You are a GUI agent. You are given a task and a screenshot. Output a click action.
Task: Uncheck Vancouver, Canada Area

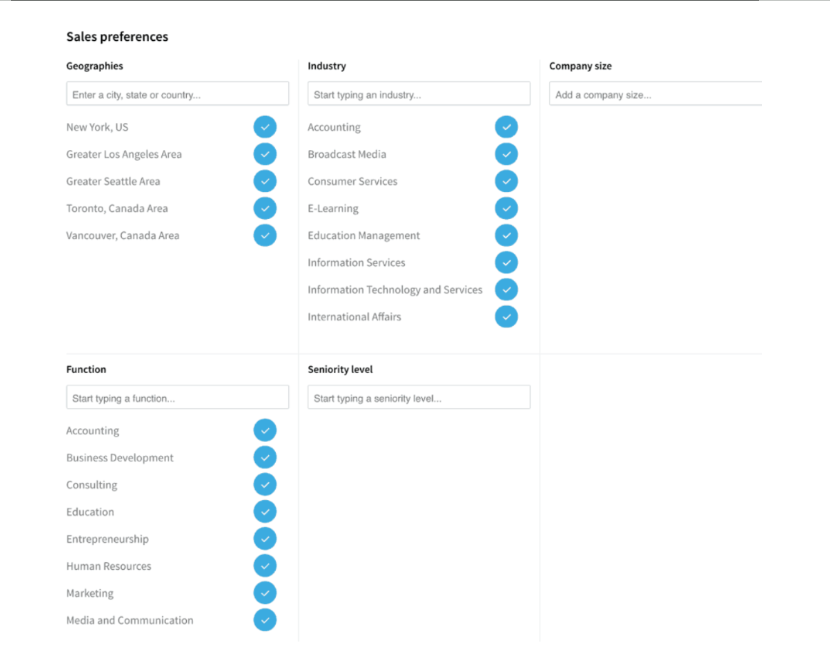coord(265,236)
